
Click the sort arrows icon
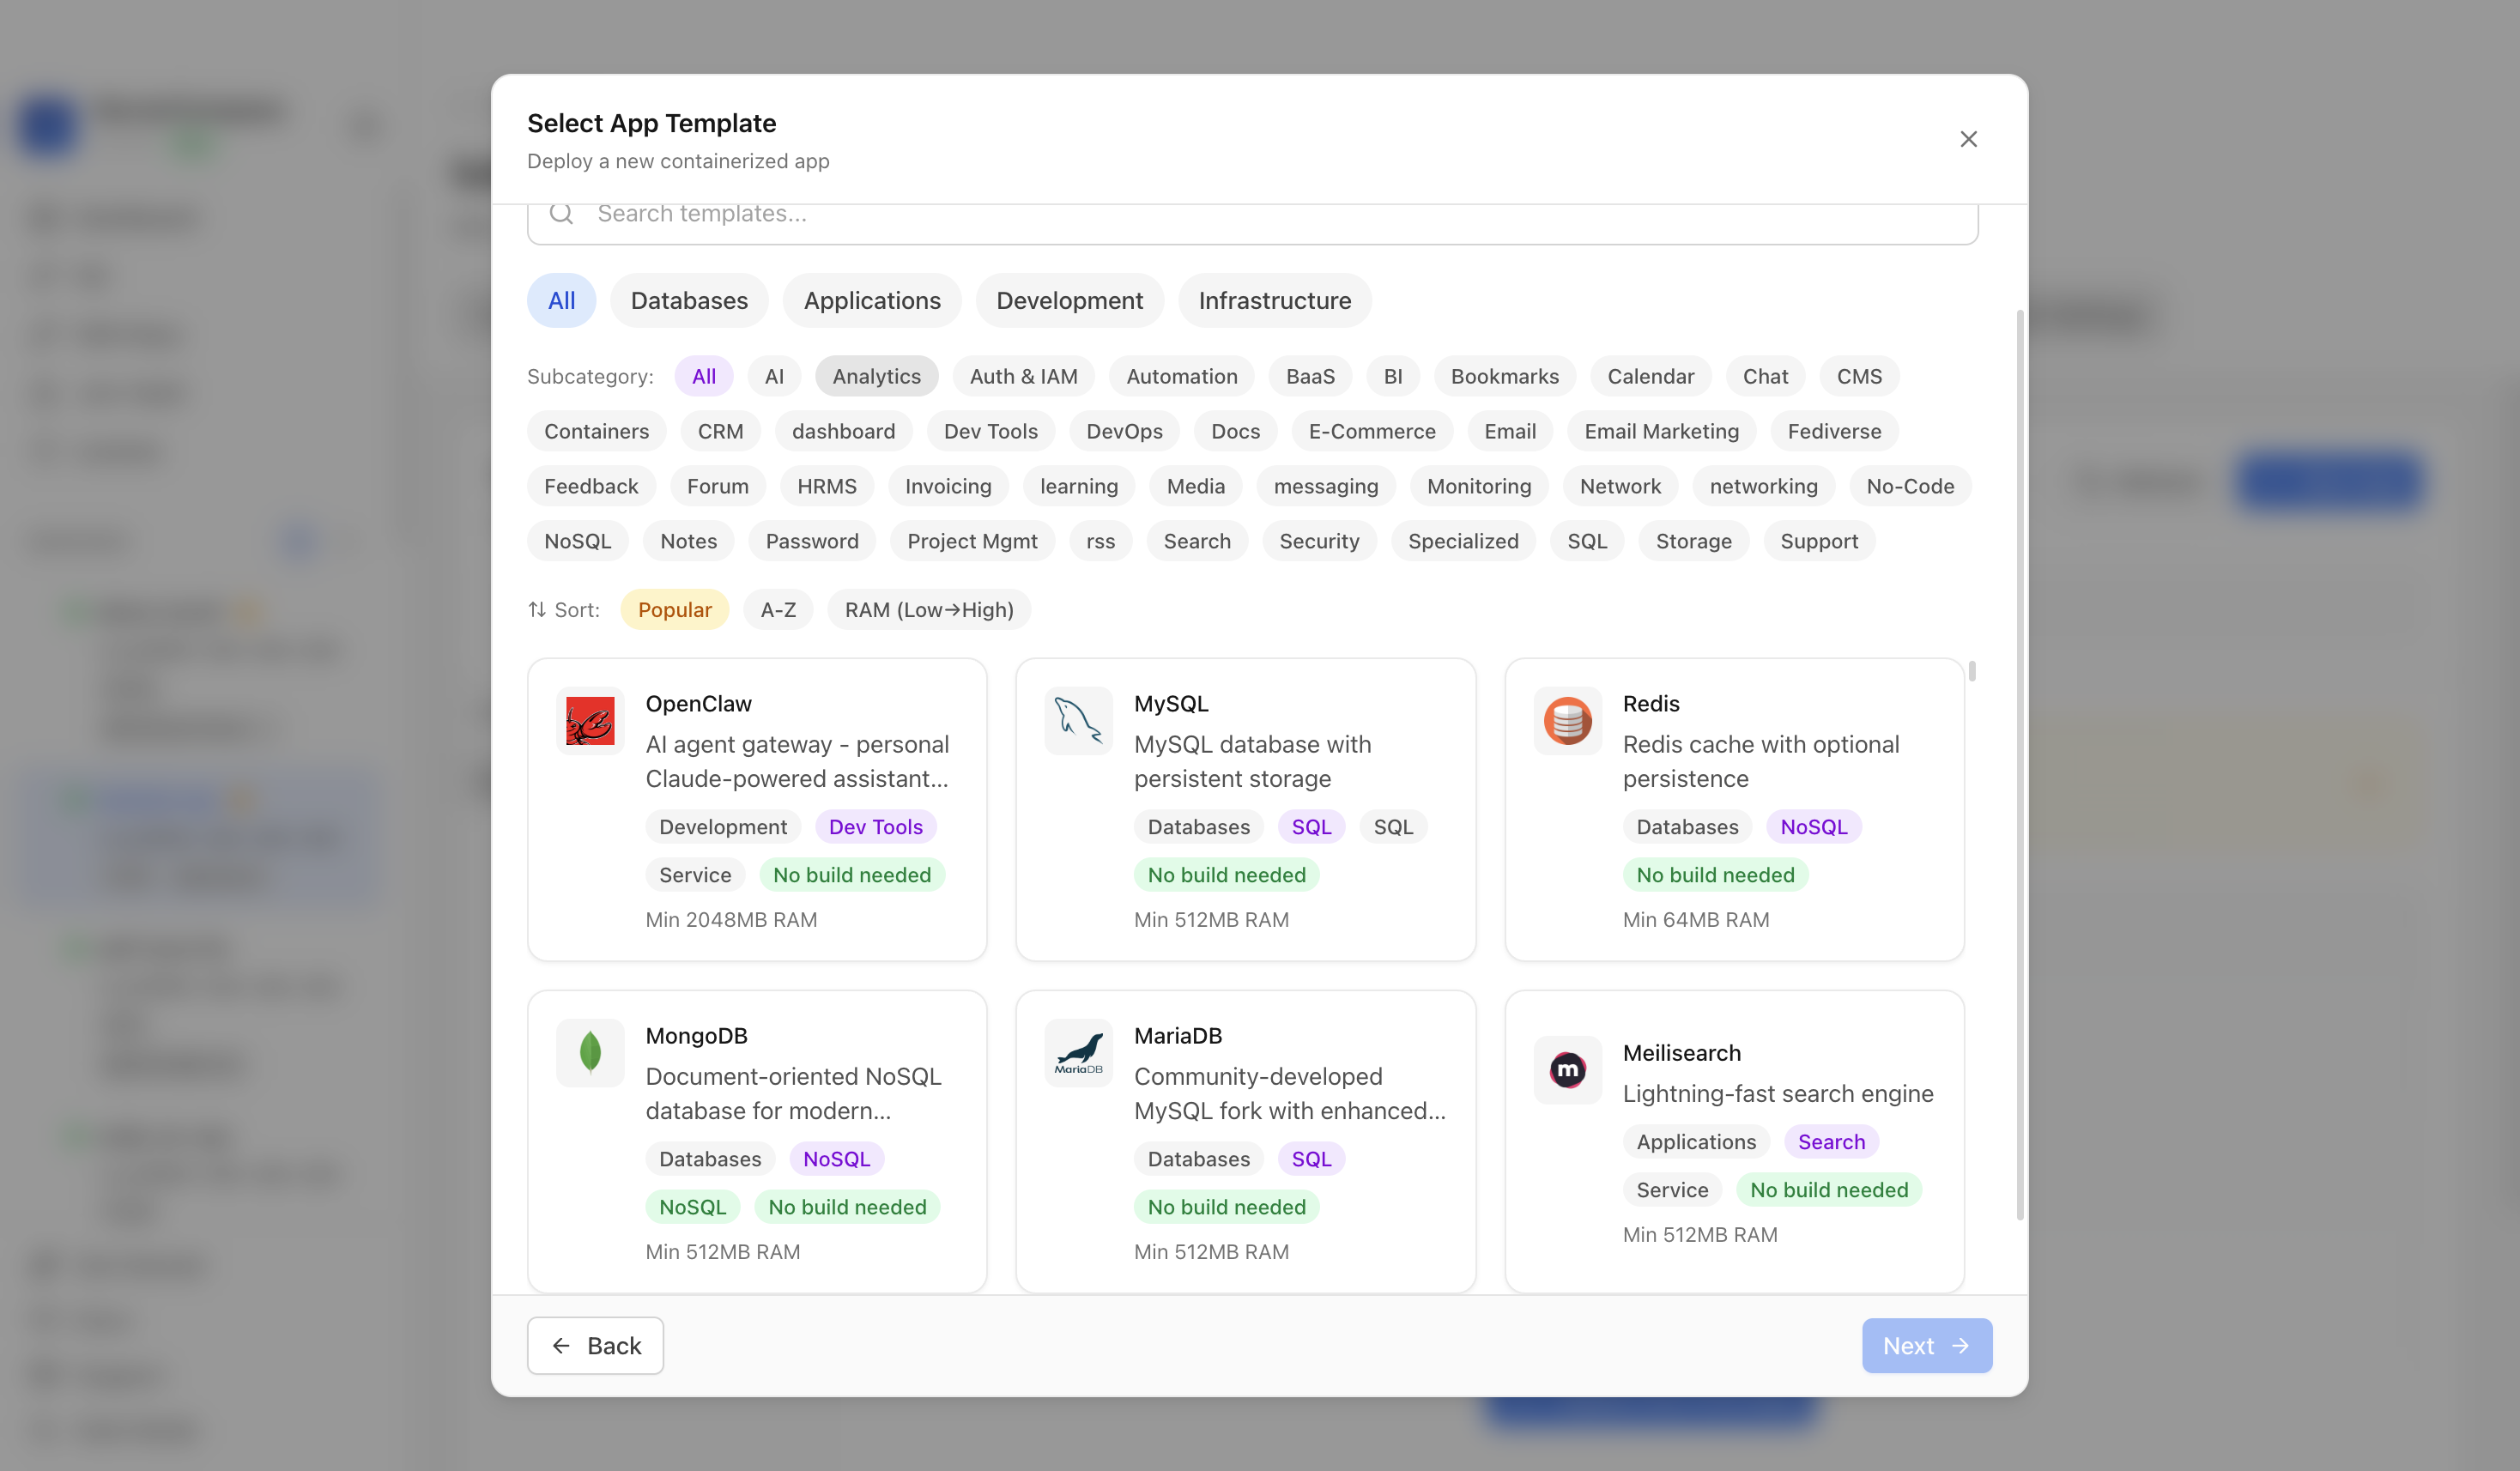(537, 609)
